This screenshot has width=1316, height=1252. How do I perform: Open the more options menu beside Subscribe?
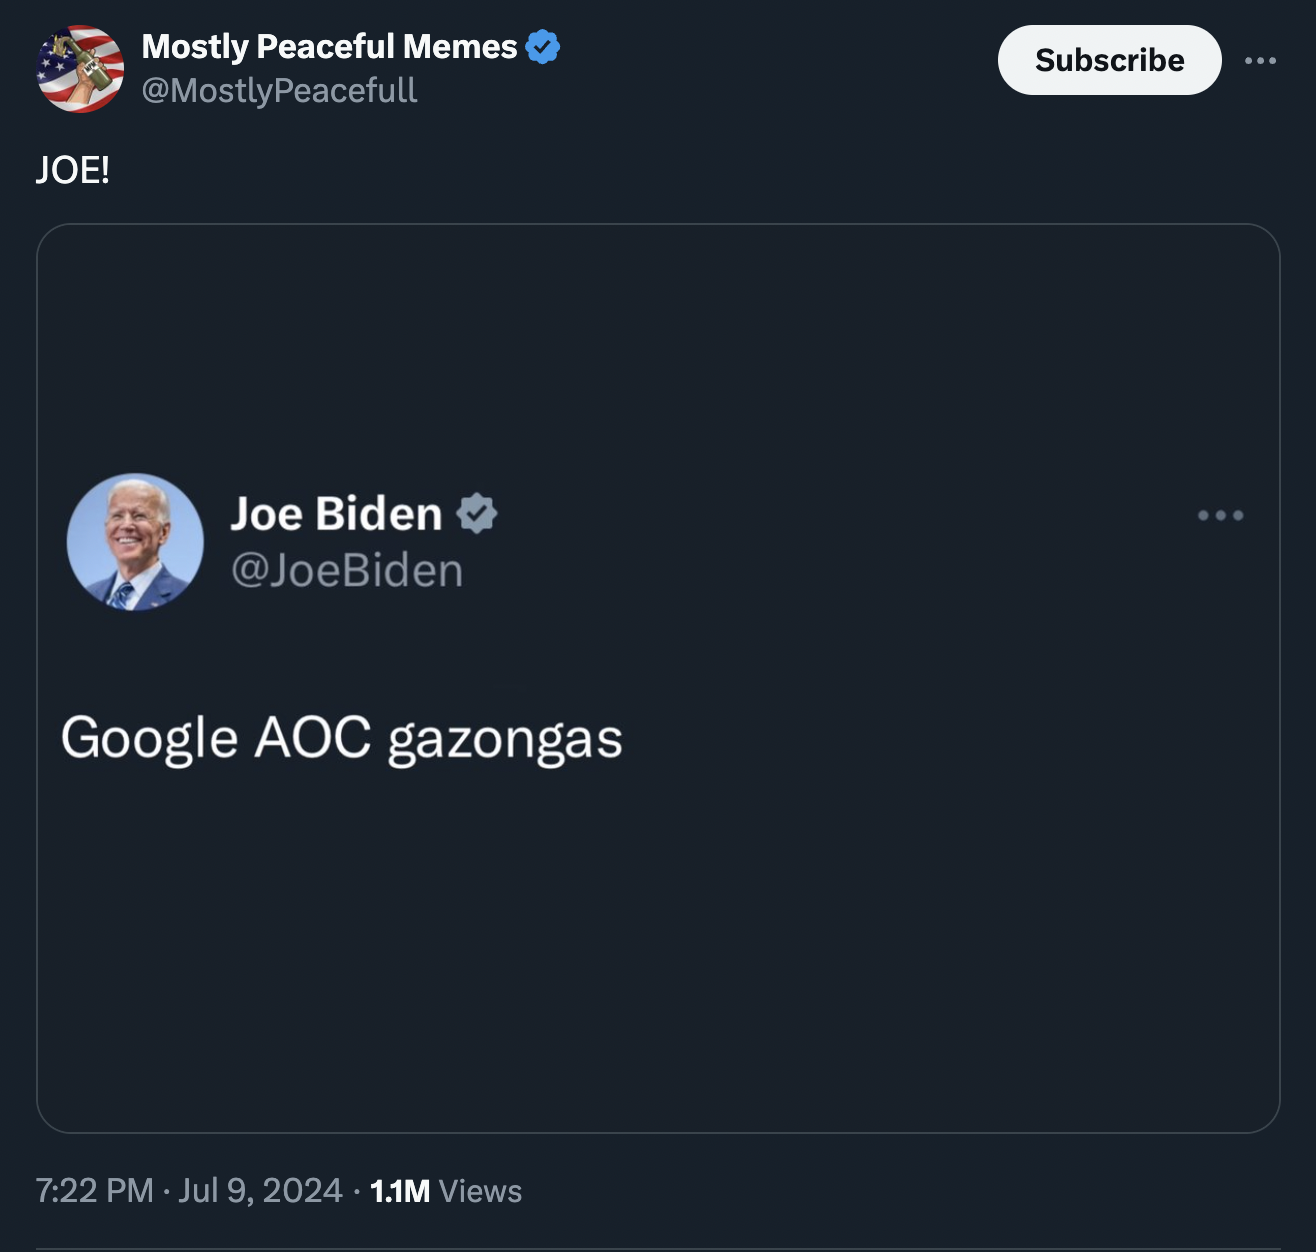point(1260,61)
